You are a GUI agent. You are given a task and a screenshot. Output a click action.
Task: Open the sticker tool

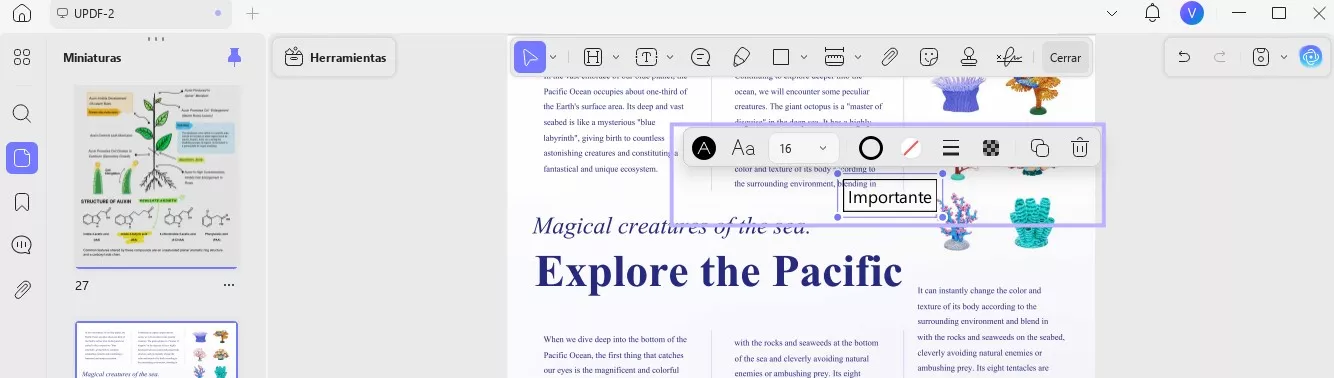pos(929,57)
